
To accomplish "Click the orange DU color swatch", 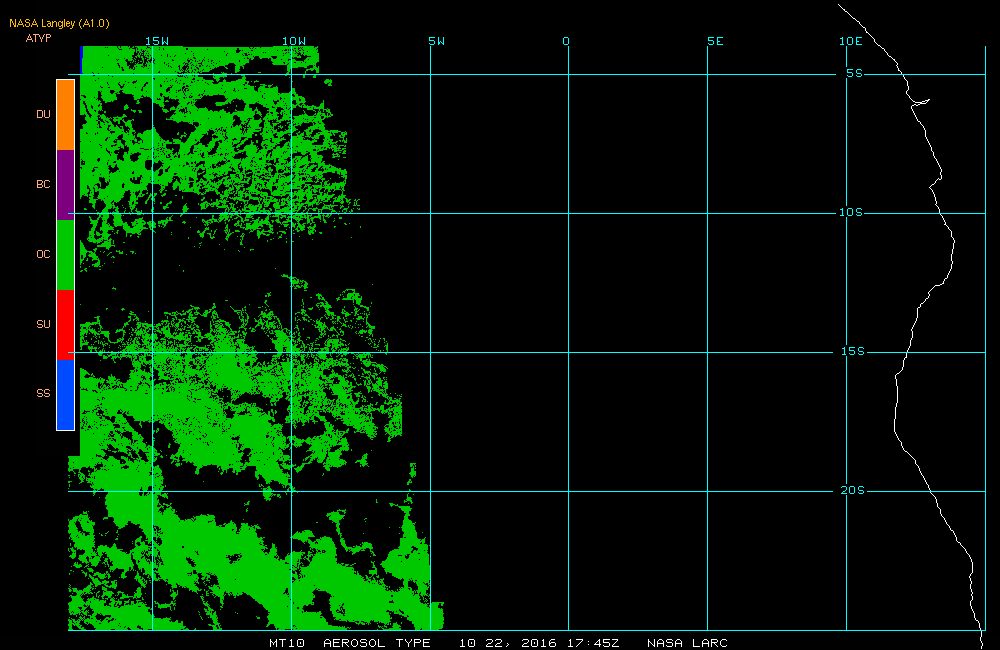I will [66, 115].
